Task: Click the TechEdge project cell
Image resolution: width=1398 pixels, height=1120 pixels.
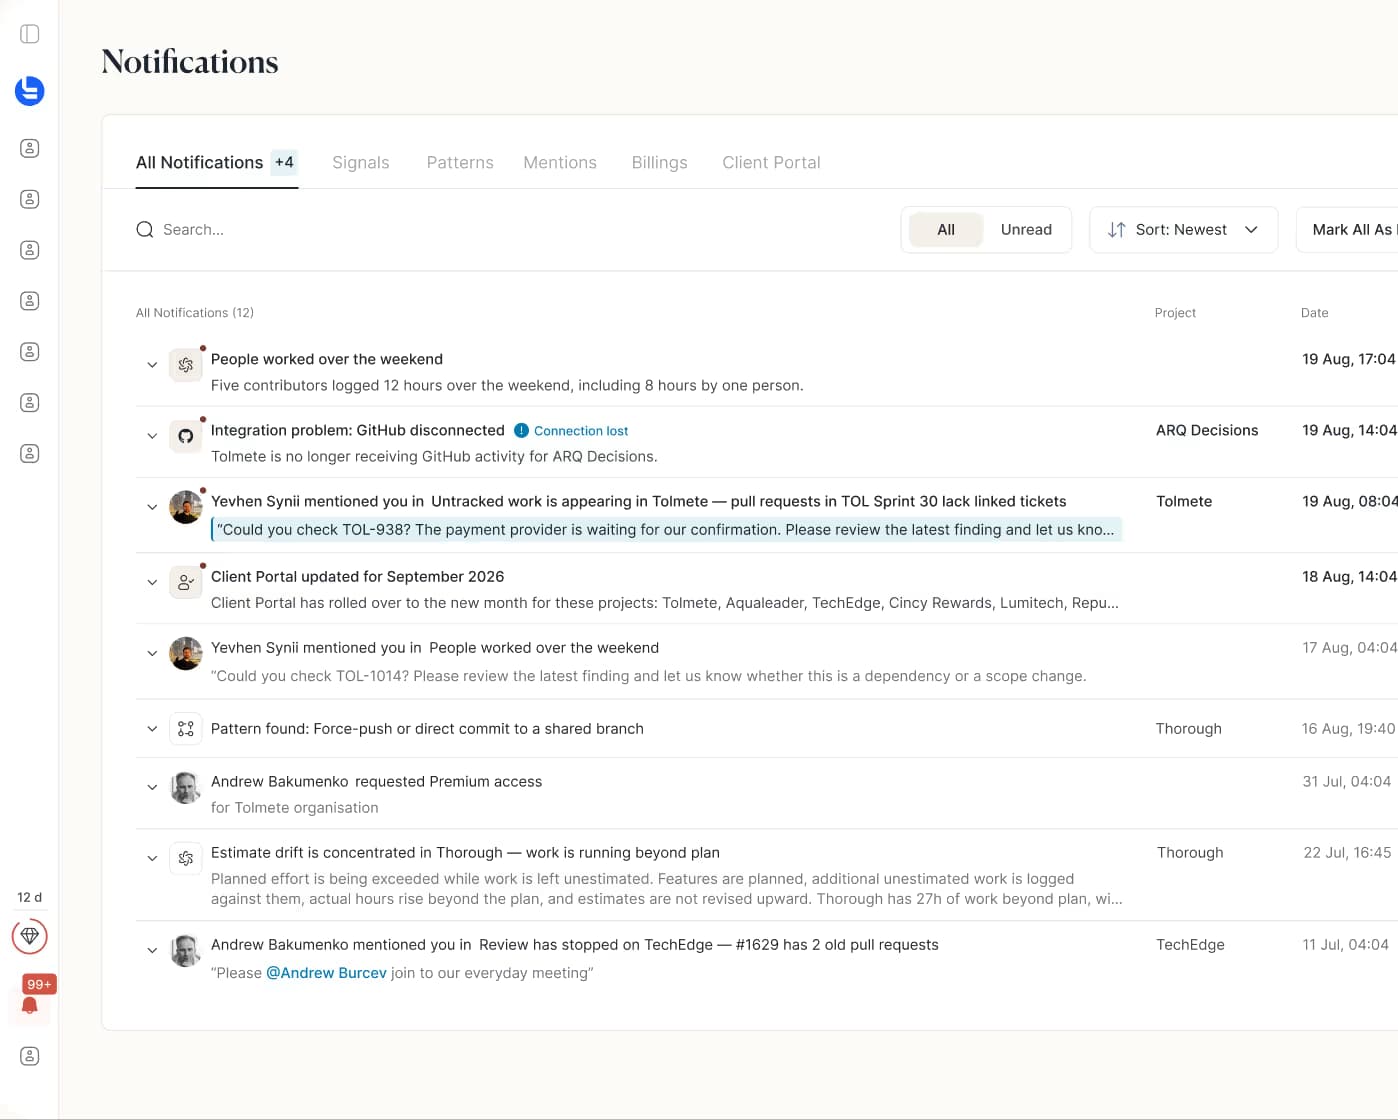Action: 1190,945
